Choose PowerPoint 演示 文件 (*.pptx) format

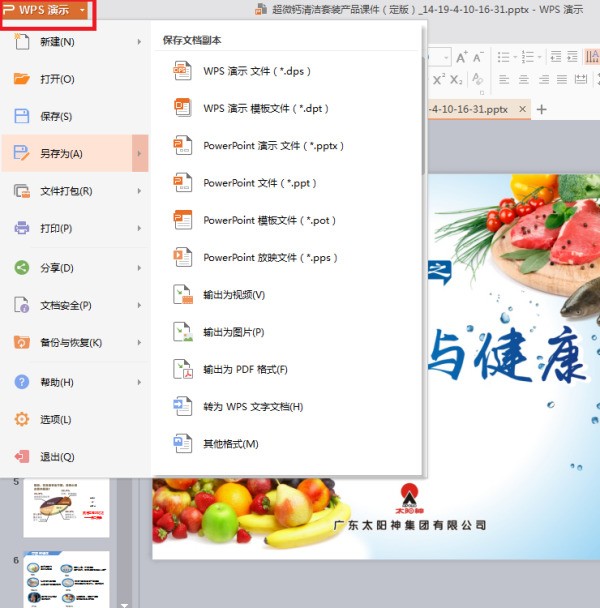(273, 146)
